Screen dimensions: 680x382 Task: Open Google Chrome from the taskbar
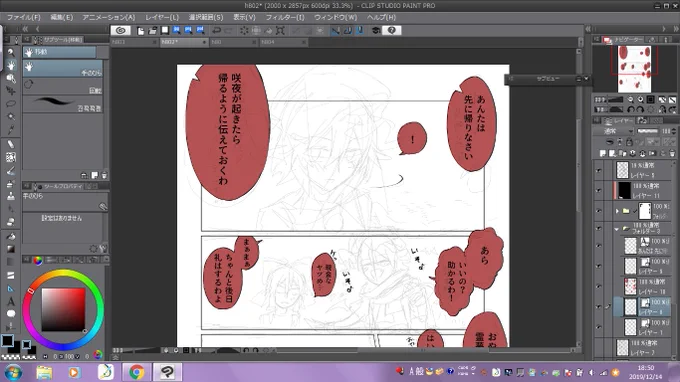click(137, 372)
